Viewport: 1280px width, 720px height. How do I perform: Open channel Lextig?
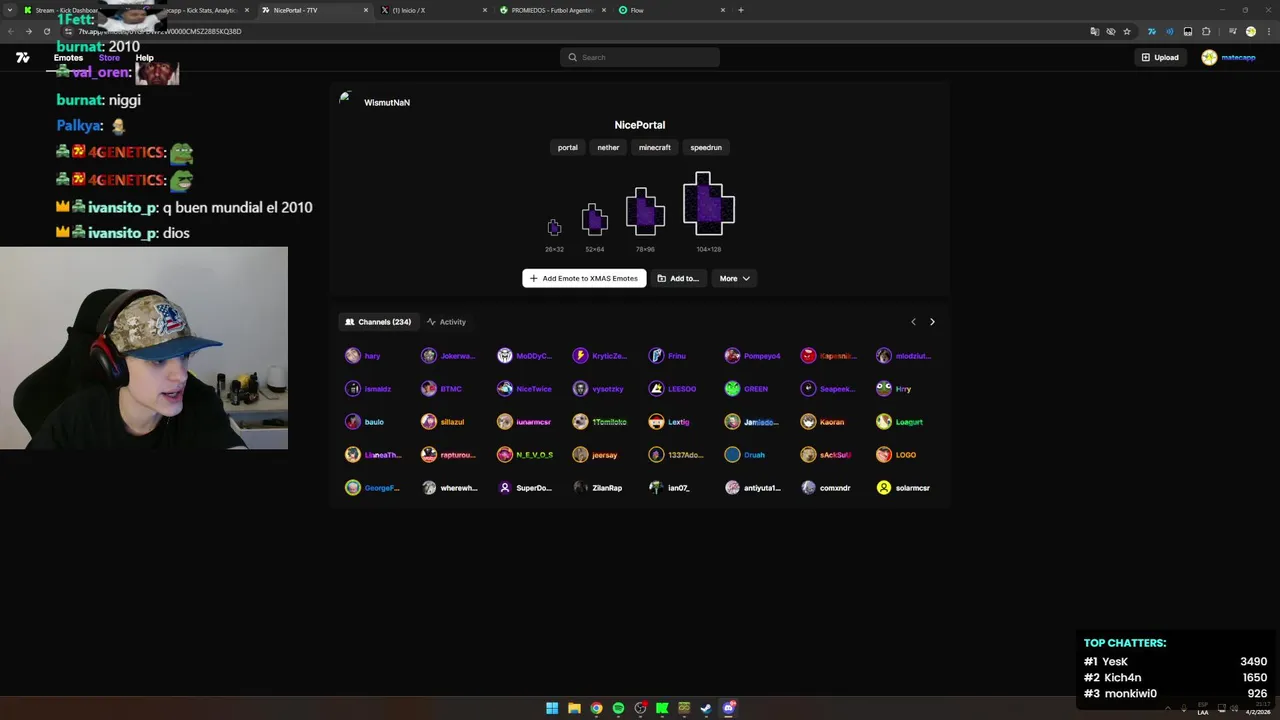point(669,422)
